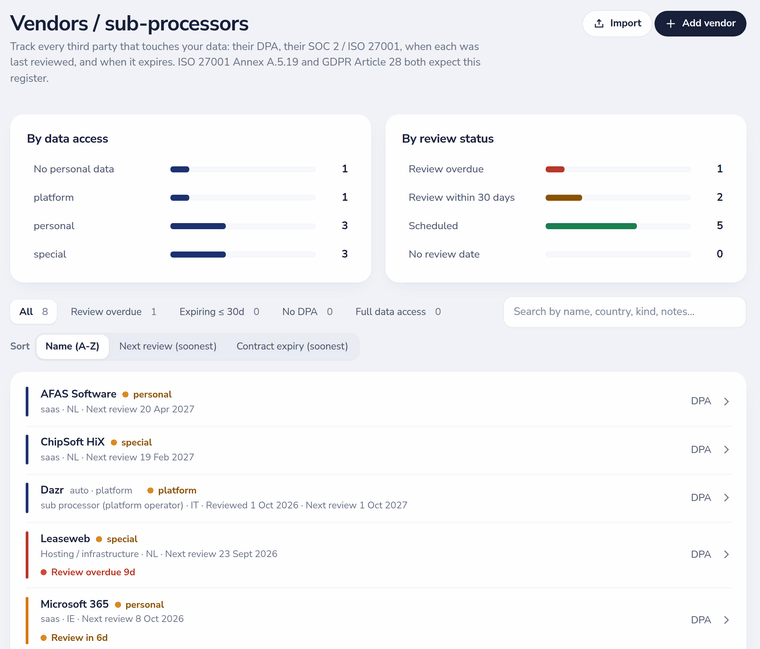The image size is (760, 649).
Task: Click the personal badge on Microsoft 365
Action: [x=139, y=605]
